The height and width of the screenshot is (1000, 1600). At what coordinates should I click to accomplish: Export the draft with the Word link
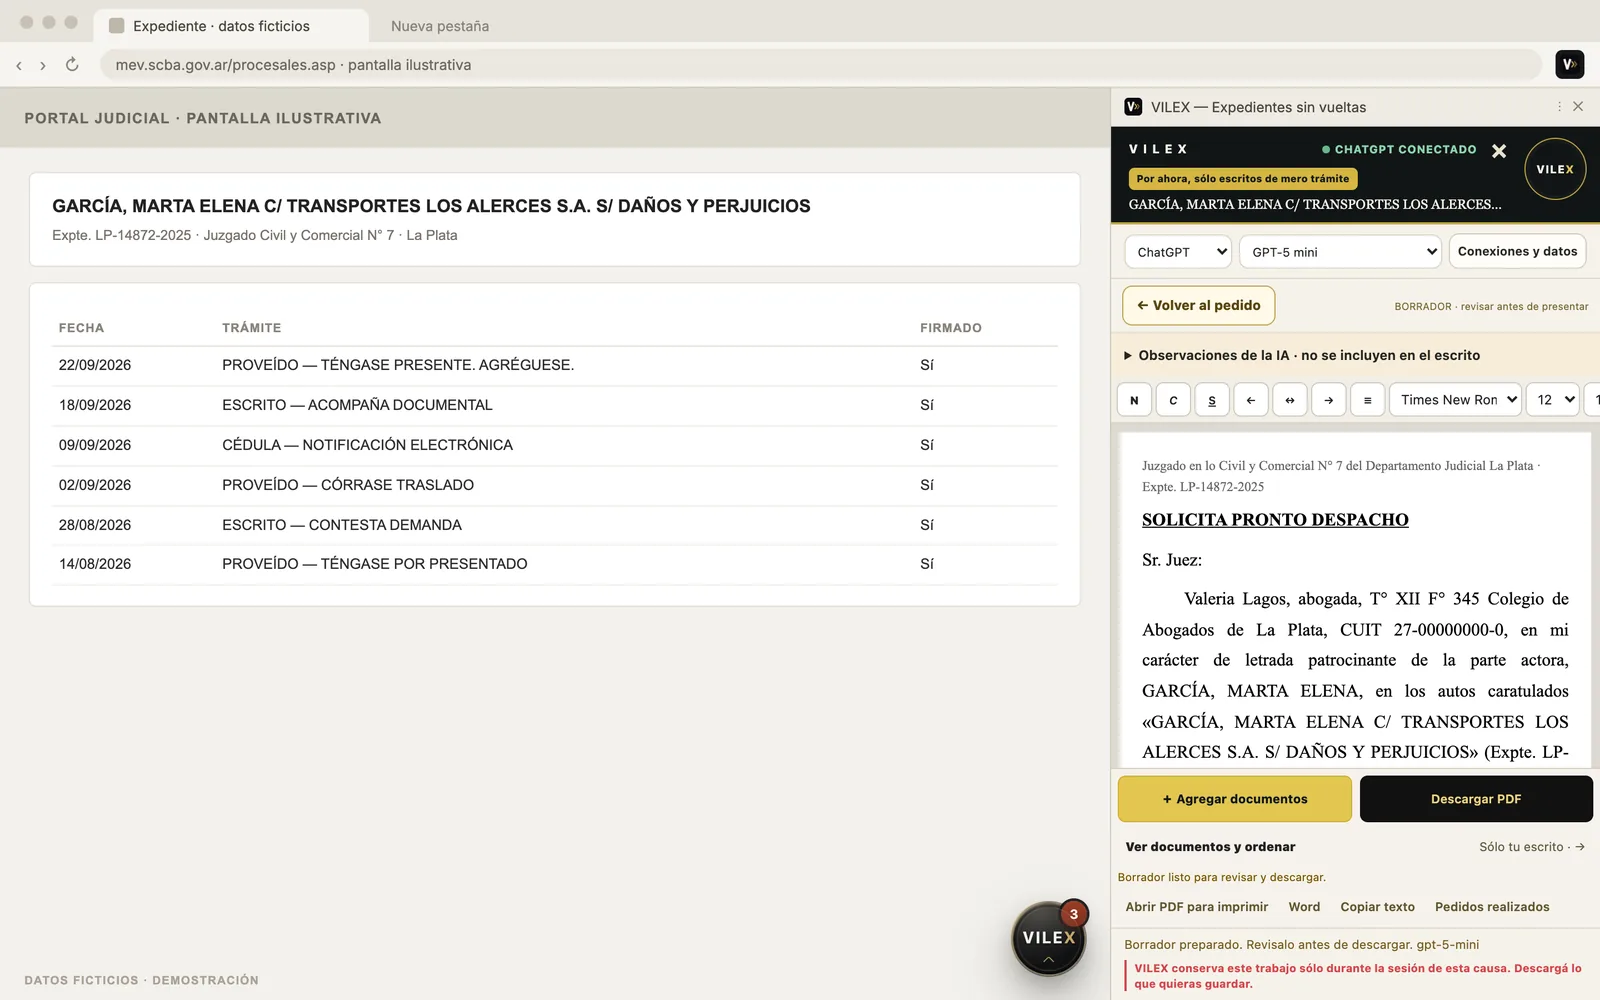tap(1304, 907)
